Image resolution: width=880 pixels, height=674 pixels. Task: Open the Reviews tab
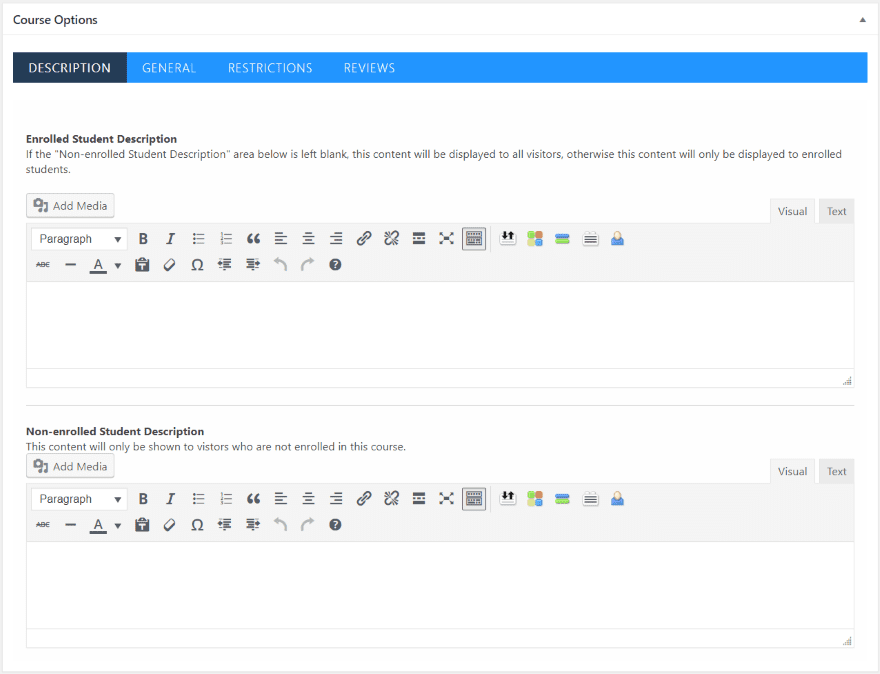pos(369,68)
